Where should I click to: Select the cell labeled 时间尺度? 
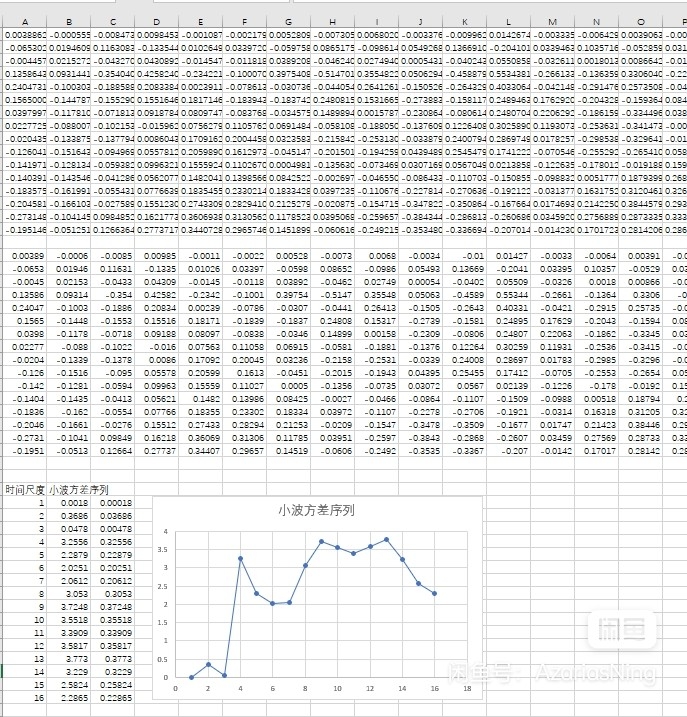[x=25, y=490]
